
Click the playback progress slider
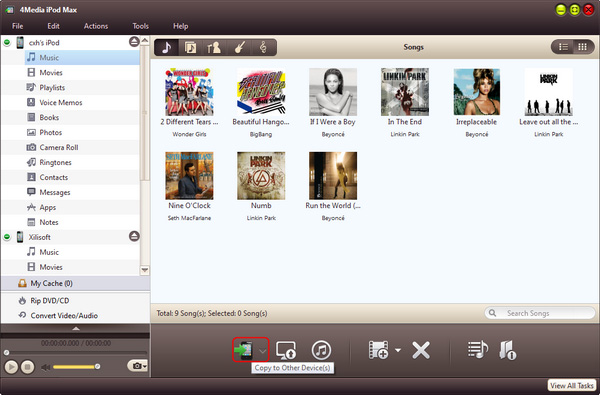(x=75, y=353)
